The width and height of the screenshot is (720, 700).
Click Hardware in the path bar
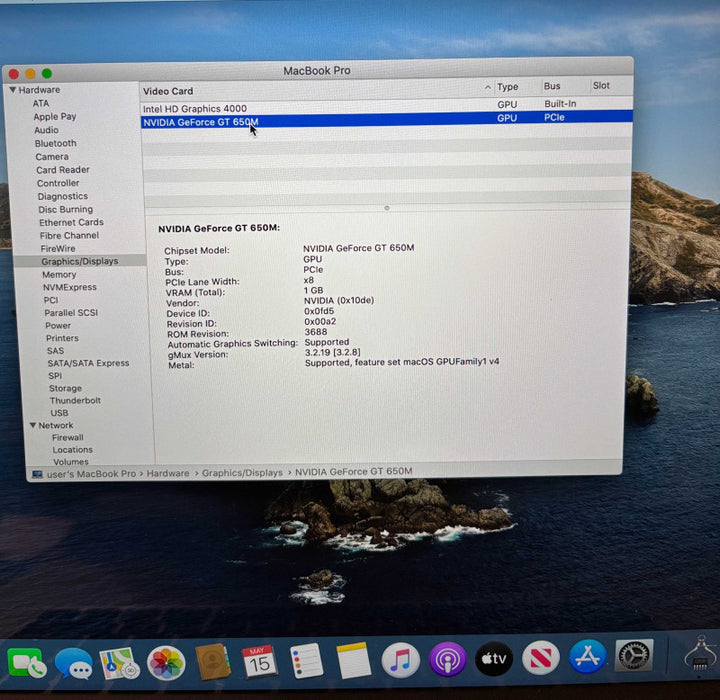[x=168, y=473]
